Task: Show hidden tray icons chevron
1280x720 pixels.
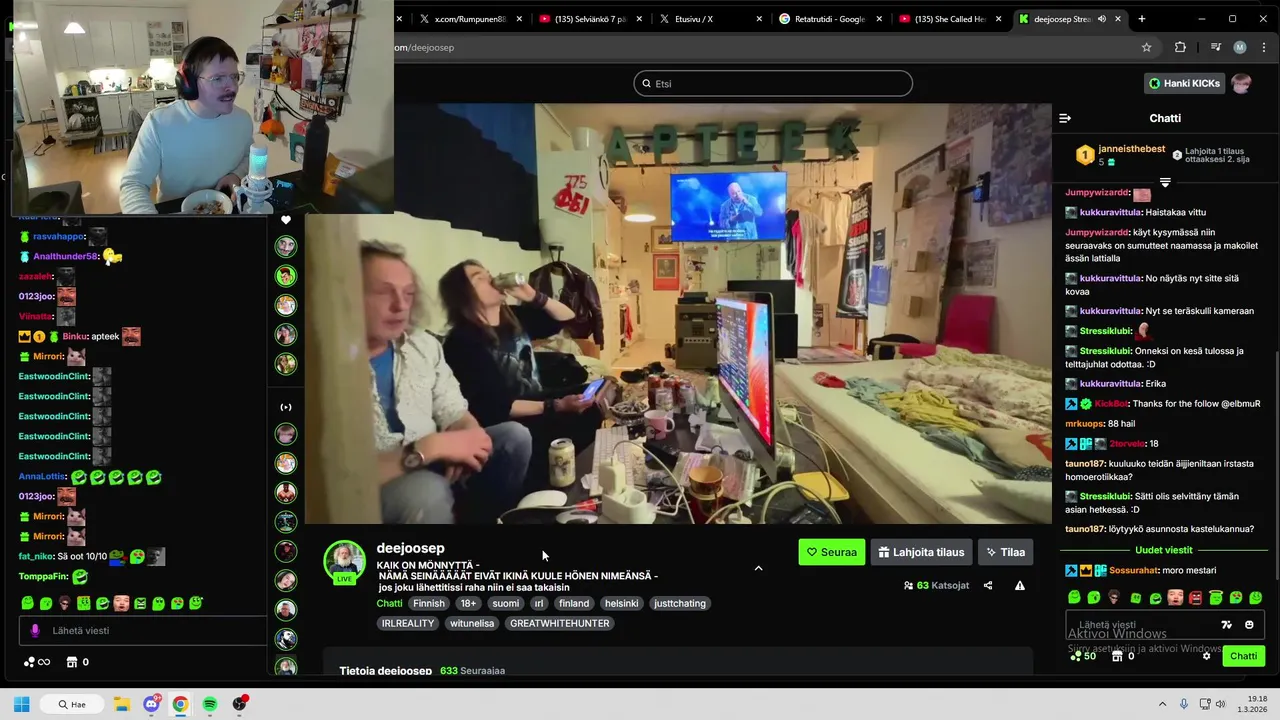Action: point(1160,704)
